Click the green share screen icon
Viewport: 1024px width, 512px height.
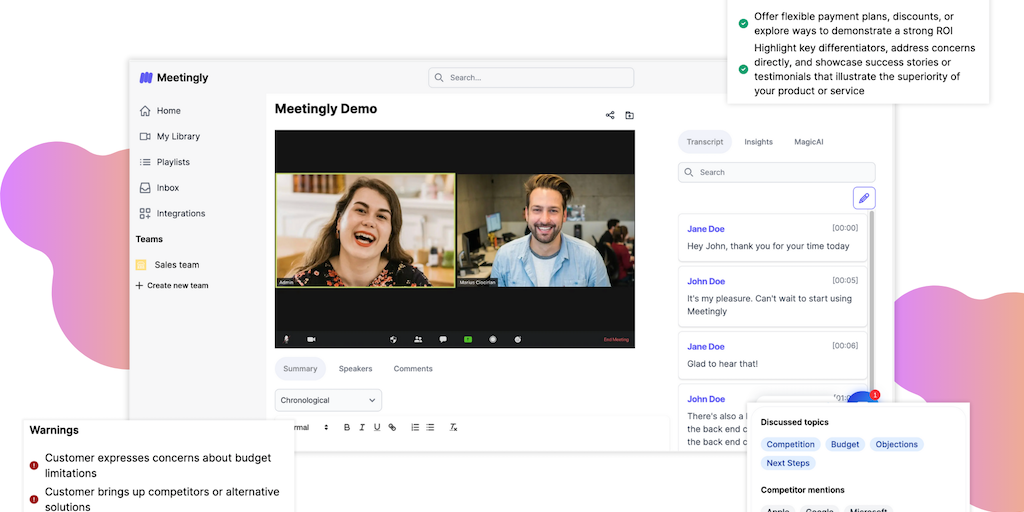point(467,339)
